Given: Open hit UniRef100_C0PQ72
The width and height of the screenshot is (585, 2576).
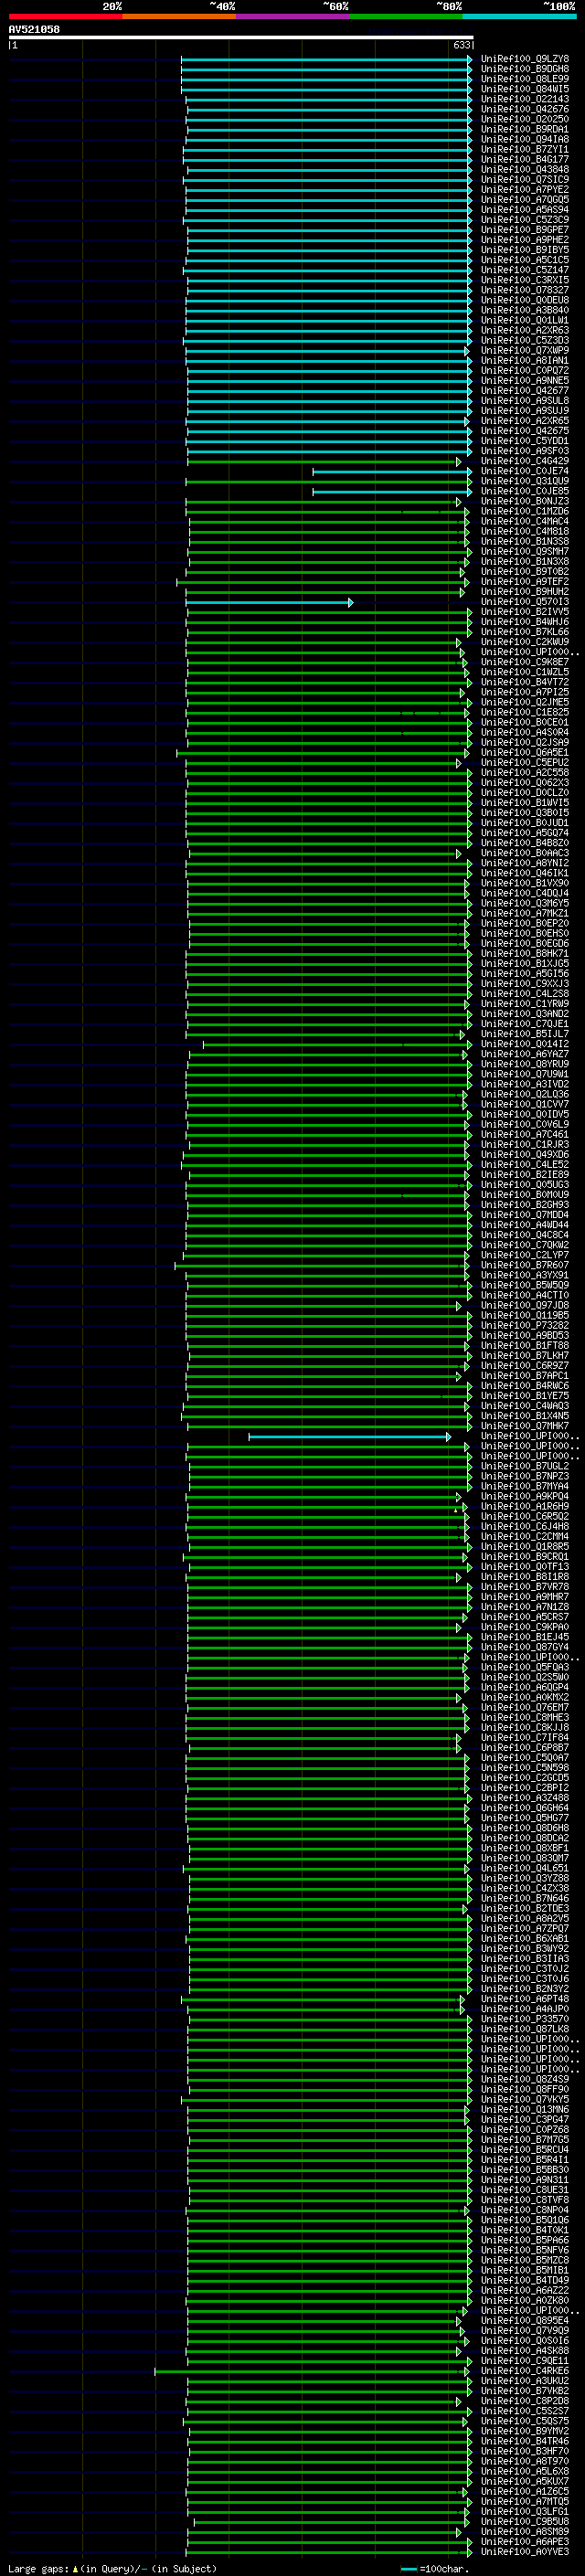Looking at the screenshot, I should (x=525, y=370).
